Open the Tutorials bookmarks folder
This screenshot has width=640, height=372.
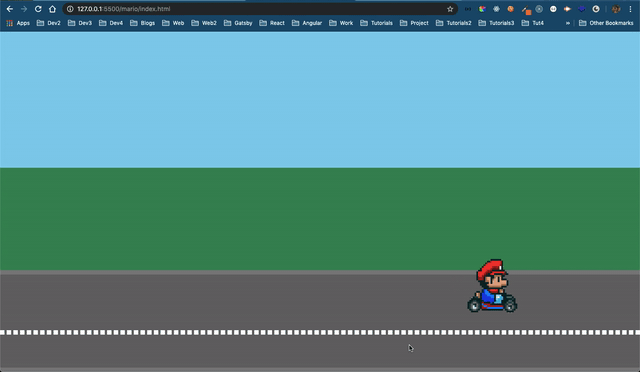tap(376, 23)
